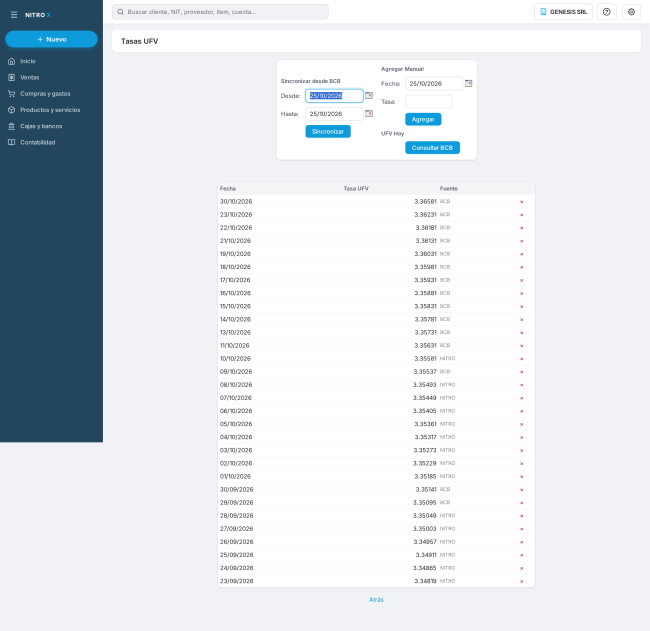Screen dimensions: 650x631
Task: Delete the 22/10/2026 rate row
Action: (521, 228)
